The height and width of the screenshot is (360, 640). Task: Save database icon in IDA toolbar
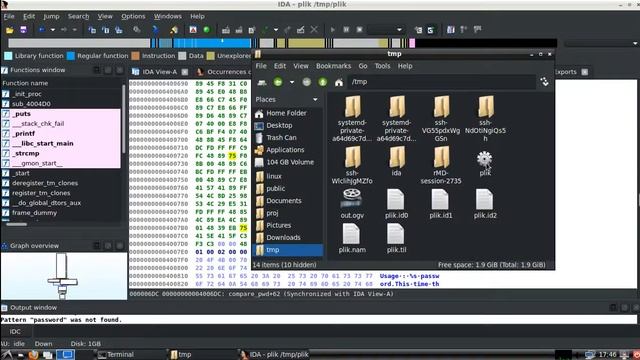click(x=23, y=30)
